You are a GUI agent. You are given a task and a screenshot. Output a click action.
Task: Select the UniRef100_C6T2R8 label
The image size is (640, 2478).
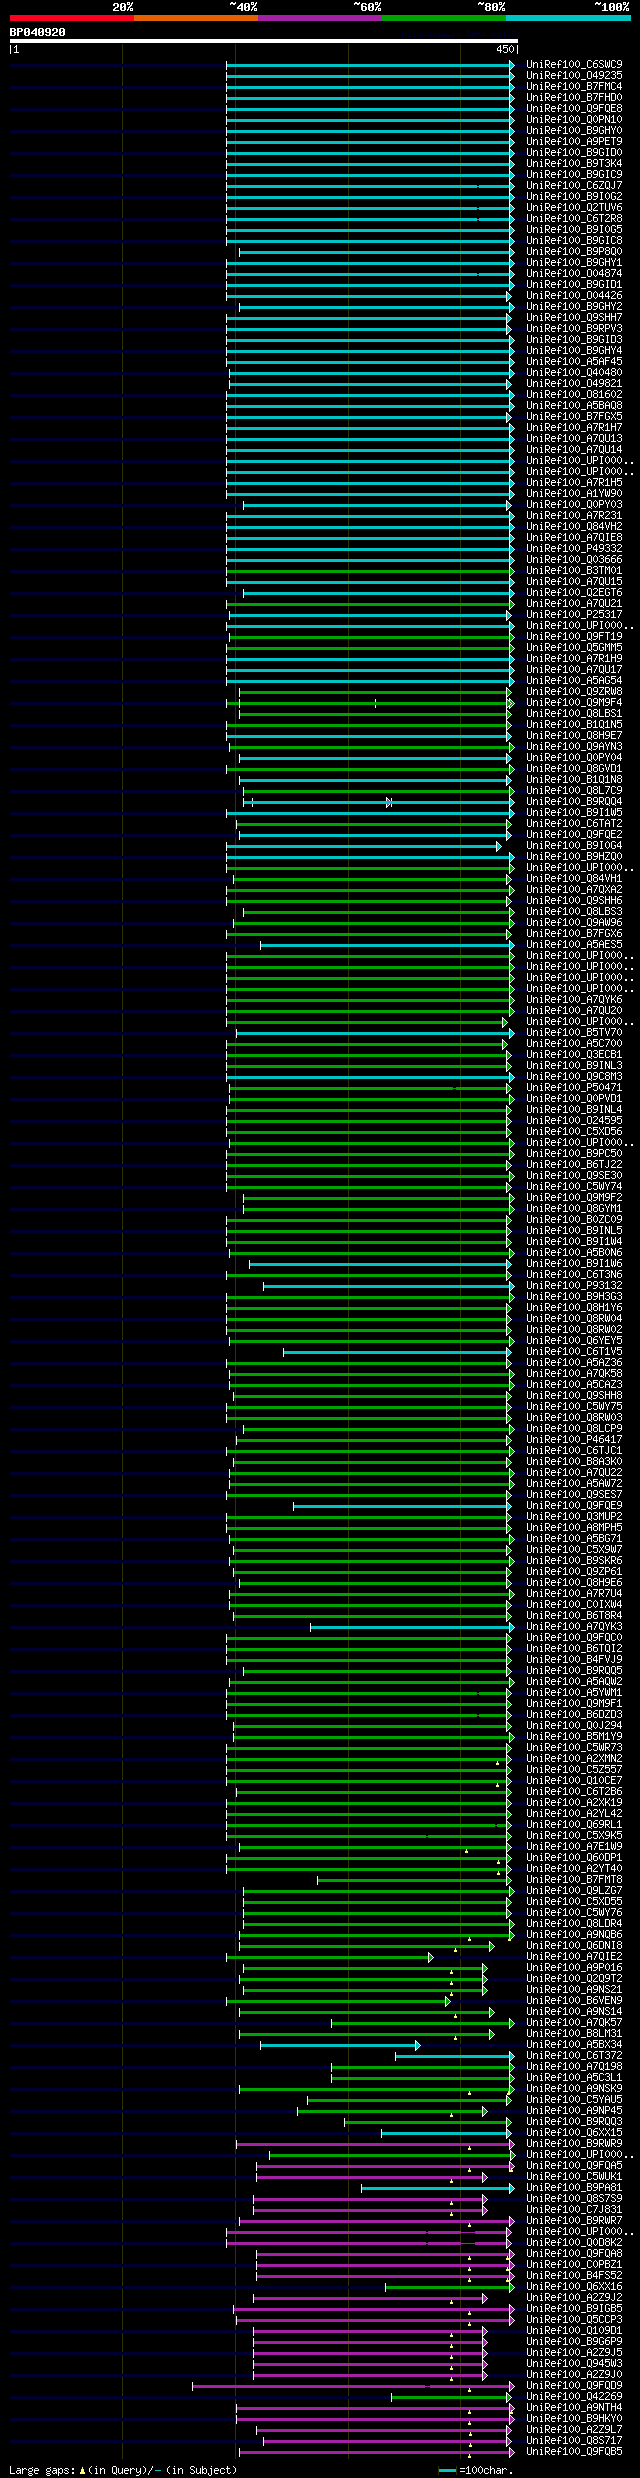pyautogui.click(x=574, y=218)
